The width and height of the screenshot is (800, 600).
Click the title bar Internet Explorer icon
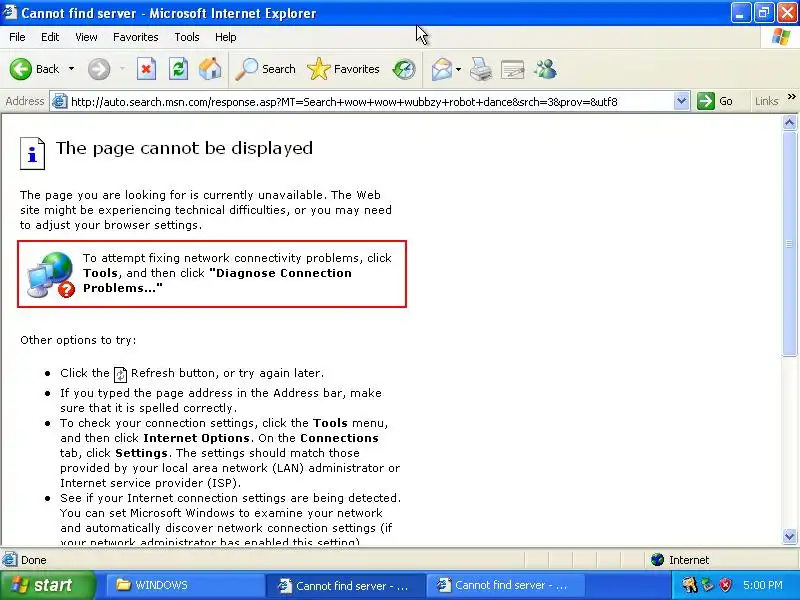pyautogui.click(x=10, y=12)
